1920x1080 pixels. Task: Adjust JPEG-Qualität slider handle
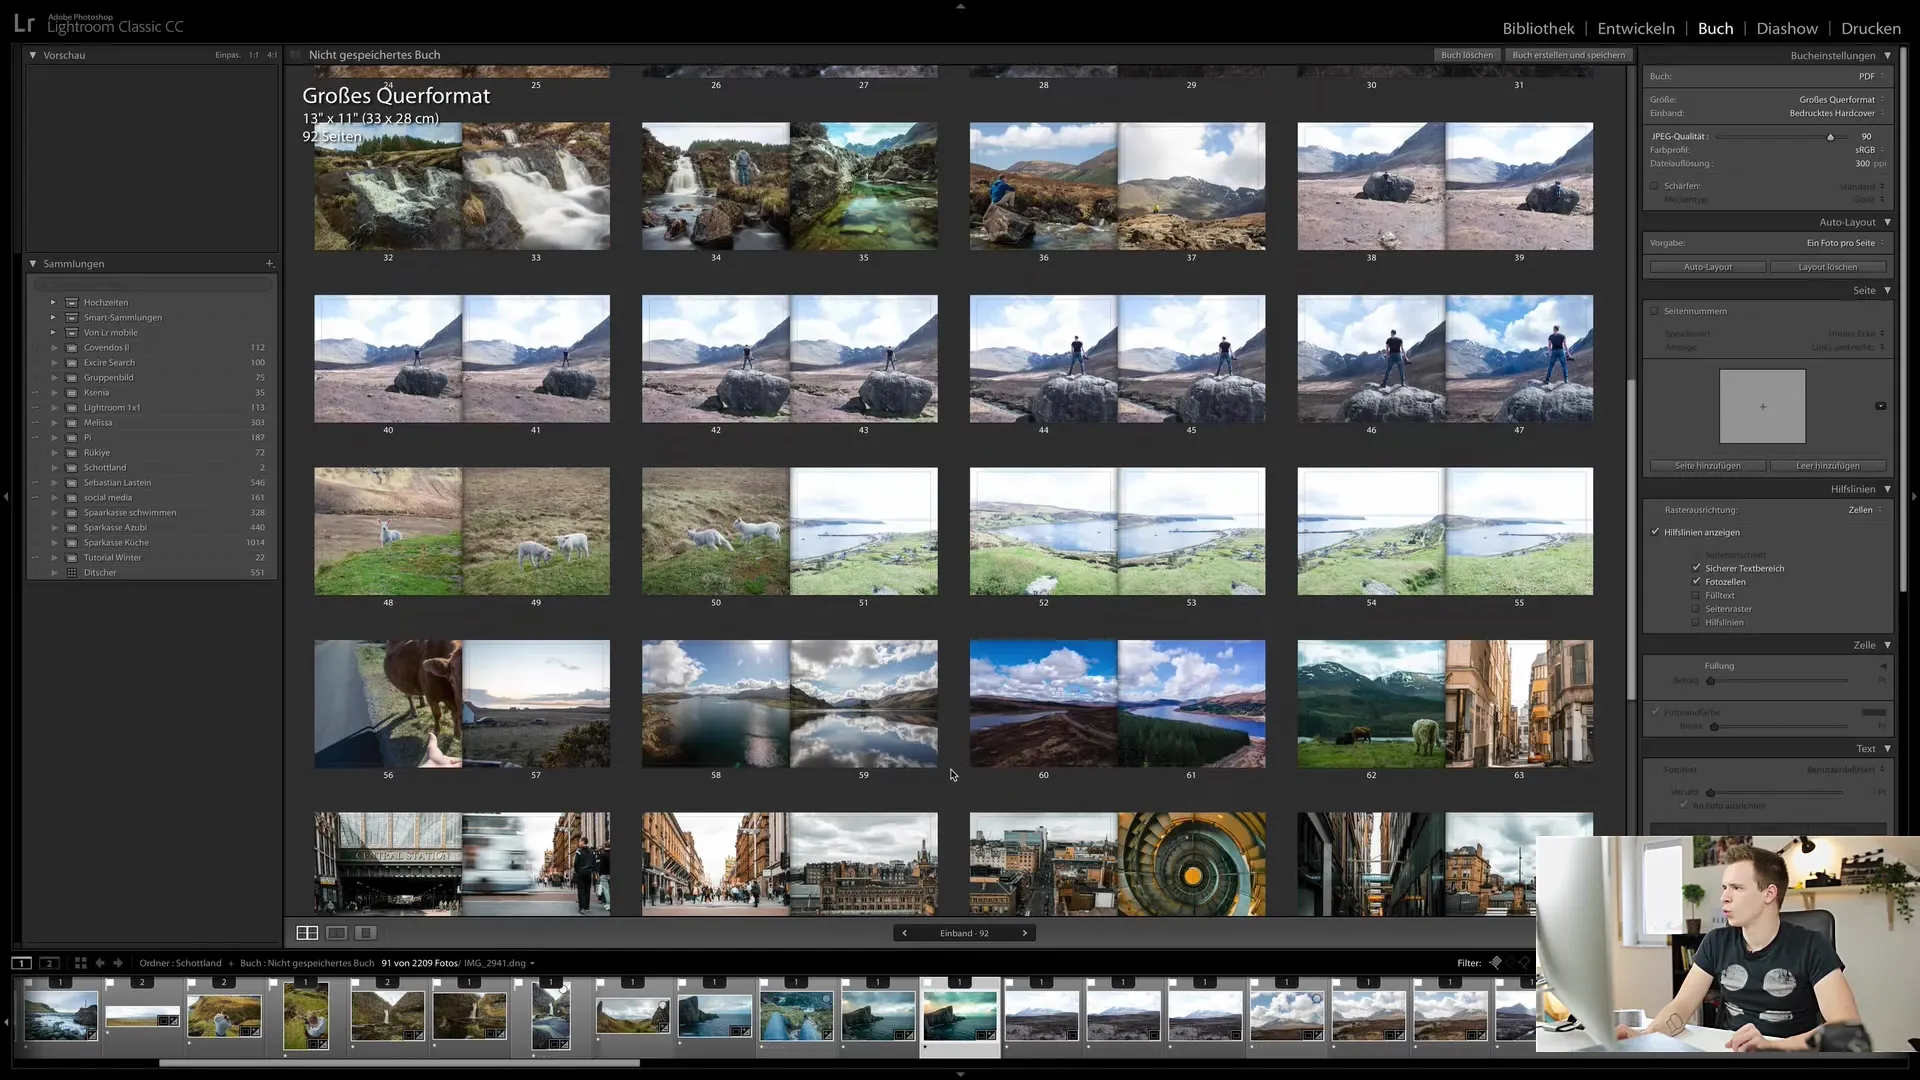1830,137
